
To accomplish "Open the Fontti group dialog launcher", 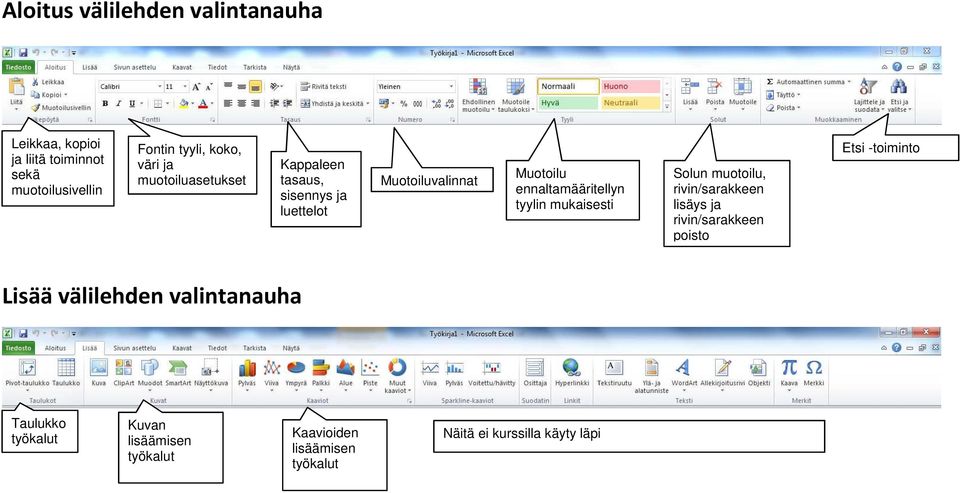I will tap(211, 121).
